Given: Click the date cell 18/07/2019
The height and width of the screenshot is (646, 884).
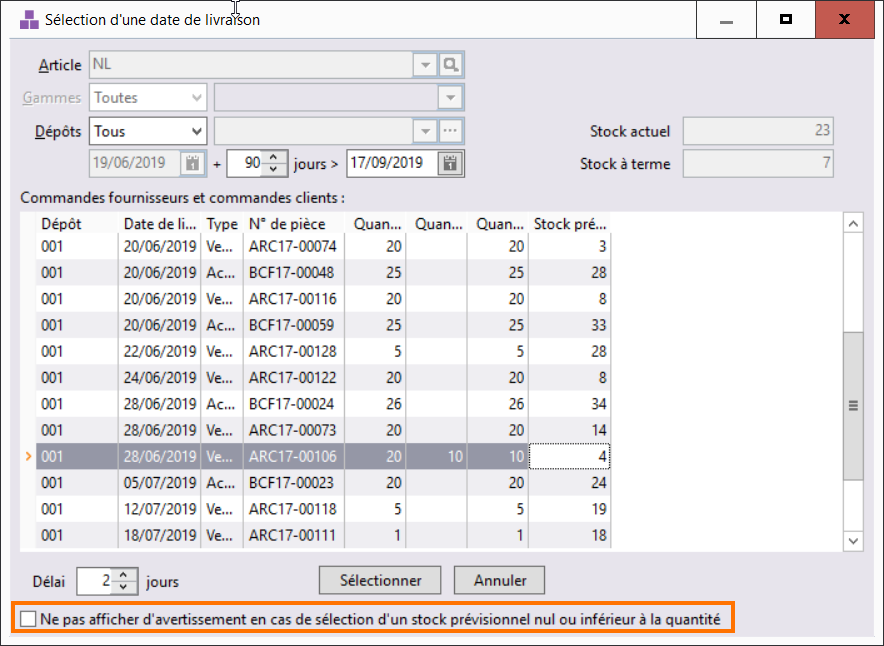Looking at the screenshot, I should click(160, 536).
